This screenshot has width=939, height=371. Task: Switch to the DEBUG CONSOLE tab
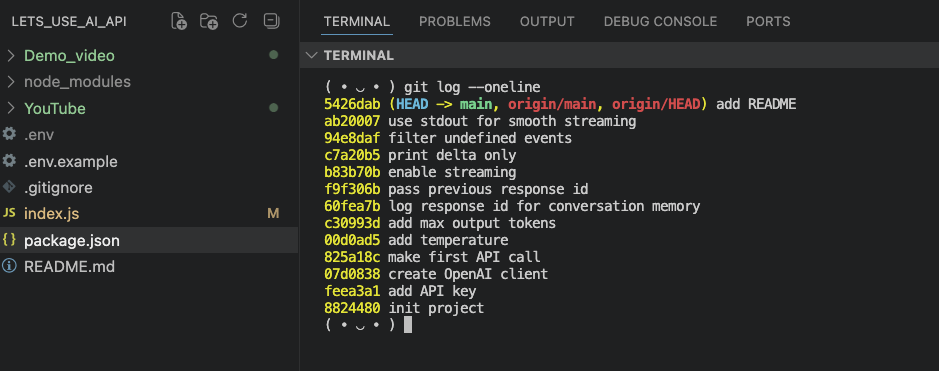[x=660, y=22]
